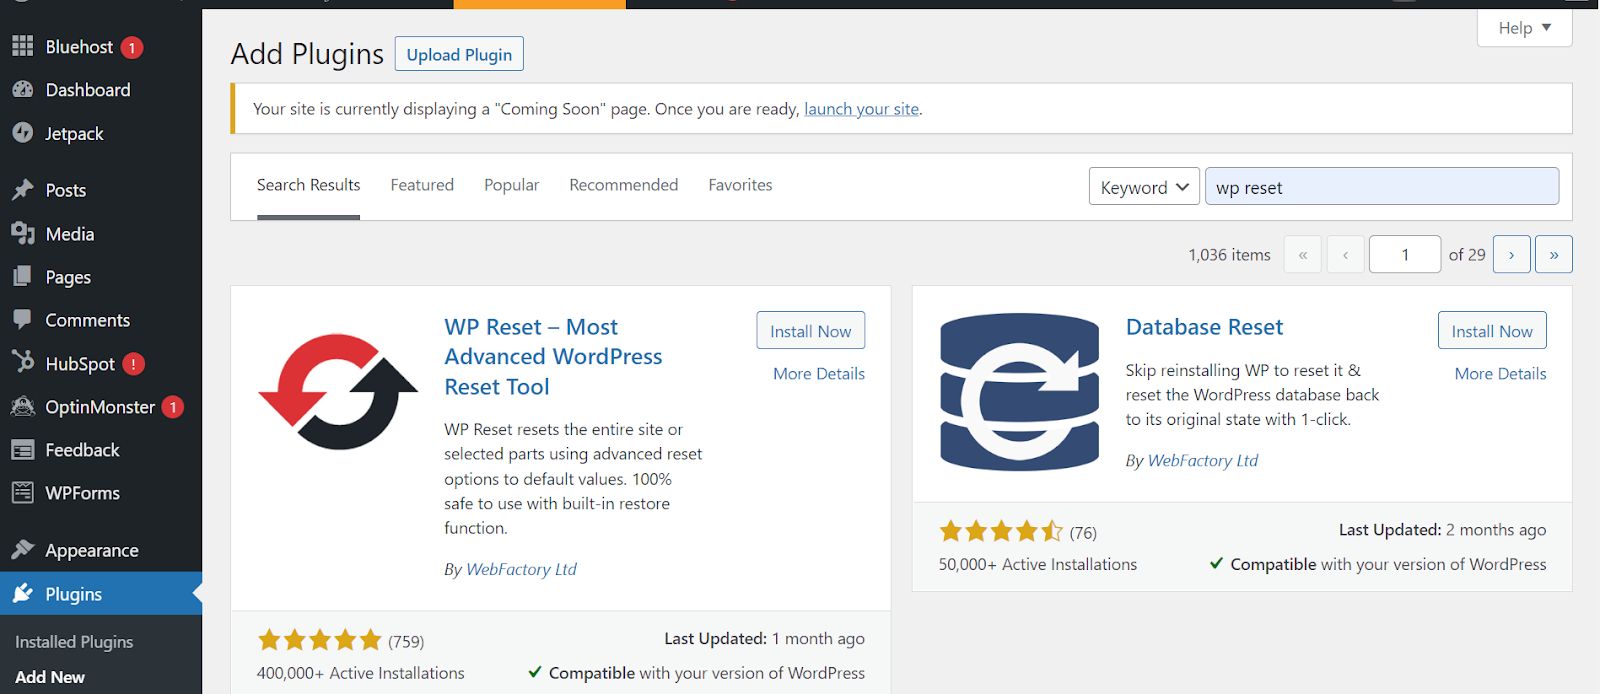Switch to the Favorites tab
1600x694 pixels.
[740, 185]
